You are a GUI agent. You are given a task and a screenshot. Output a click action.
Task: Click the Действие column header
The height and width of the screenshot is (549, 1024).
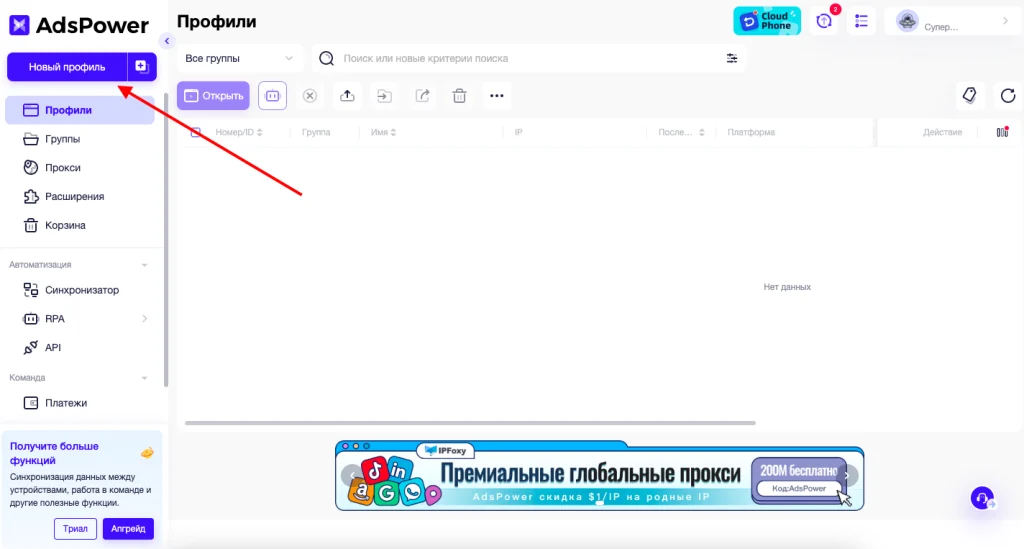coord(942,132)
